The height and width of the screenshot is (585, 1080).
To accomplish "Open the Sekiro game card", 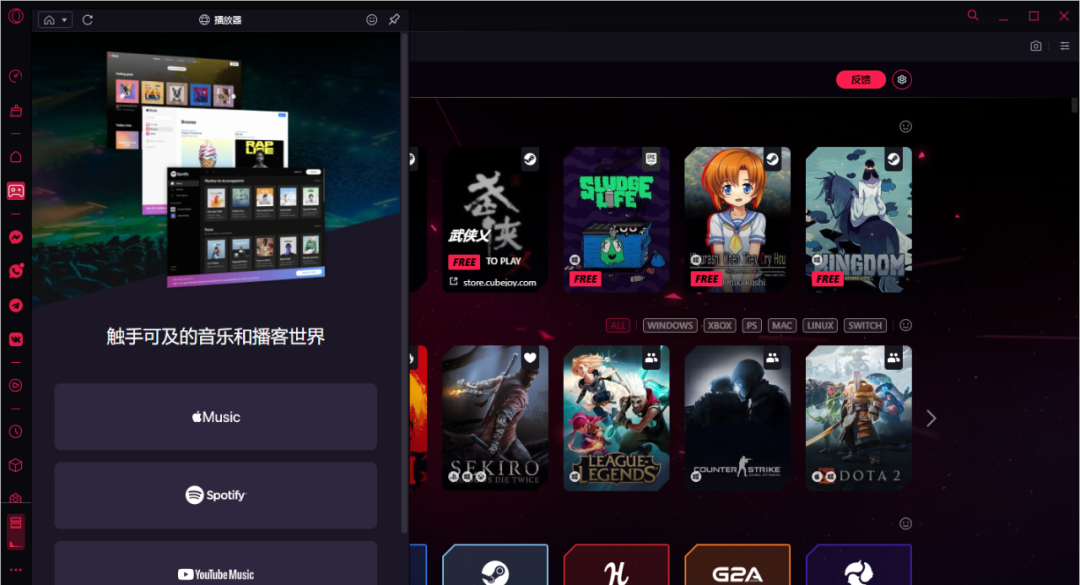I will (x=495, y=418).
